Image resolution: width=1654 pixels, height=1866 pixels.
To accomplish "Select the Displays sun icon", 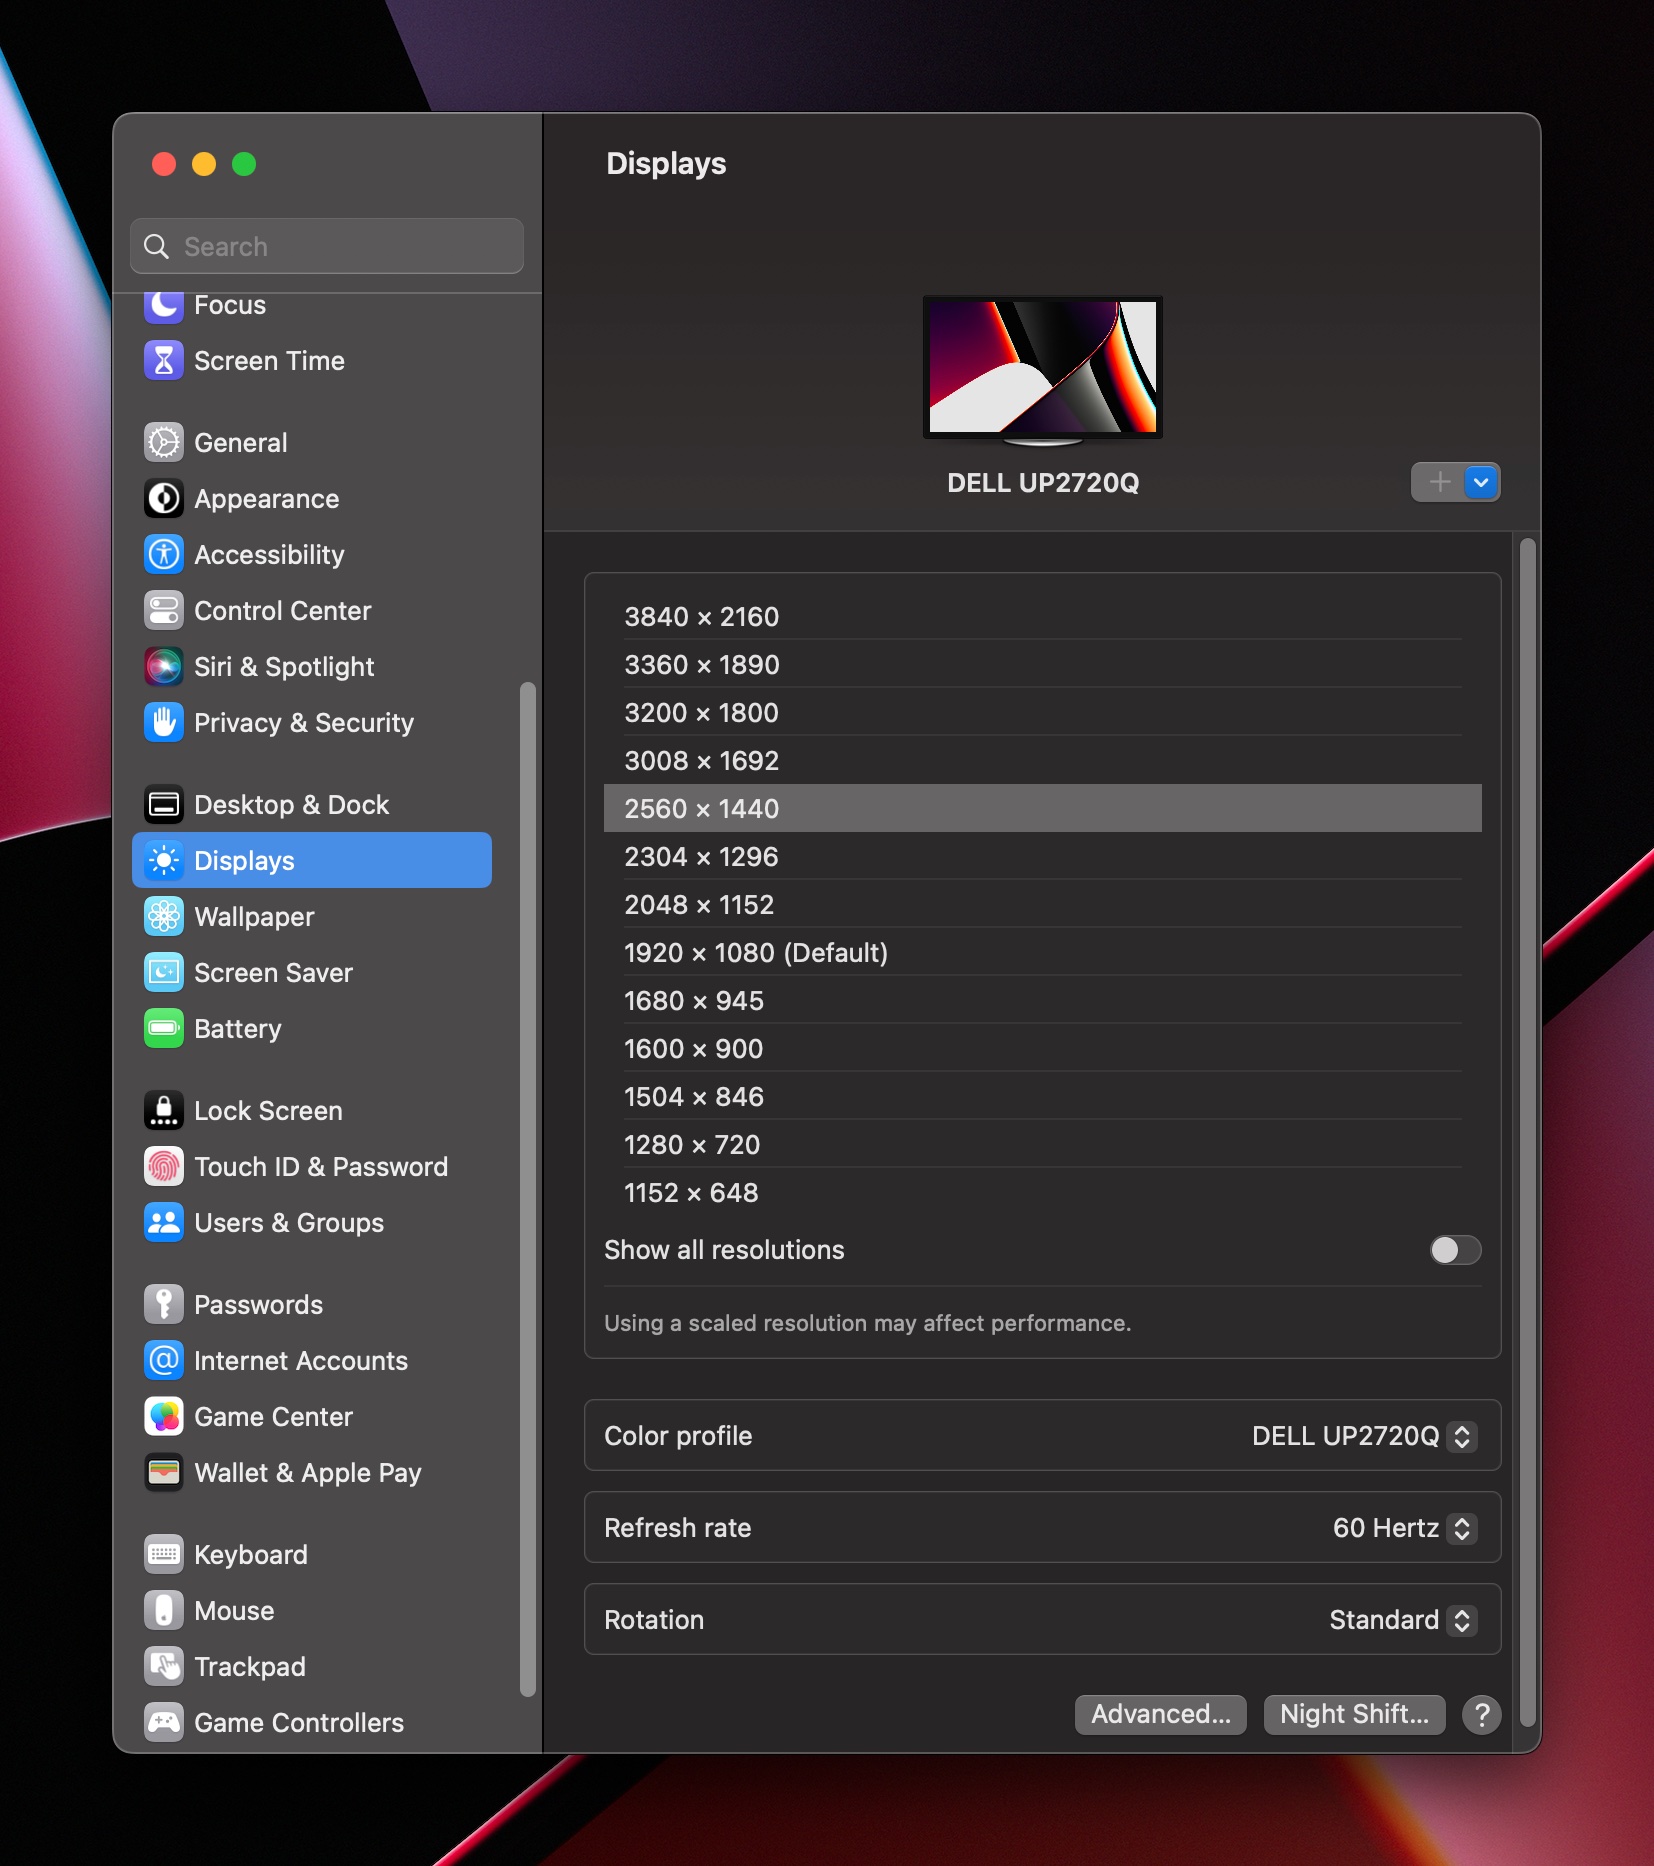I will pyautogui.click(x=164, y=861).
